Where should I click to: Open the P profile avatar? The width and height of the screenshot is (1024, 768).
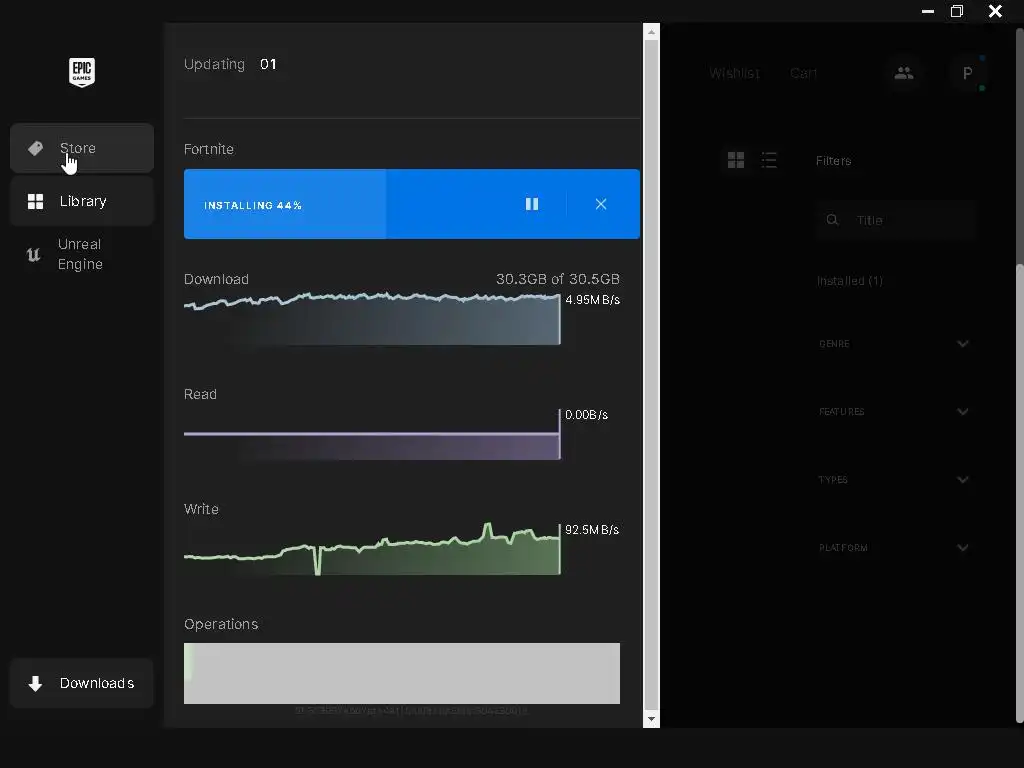point(967,73)
